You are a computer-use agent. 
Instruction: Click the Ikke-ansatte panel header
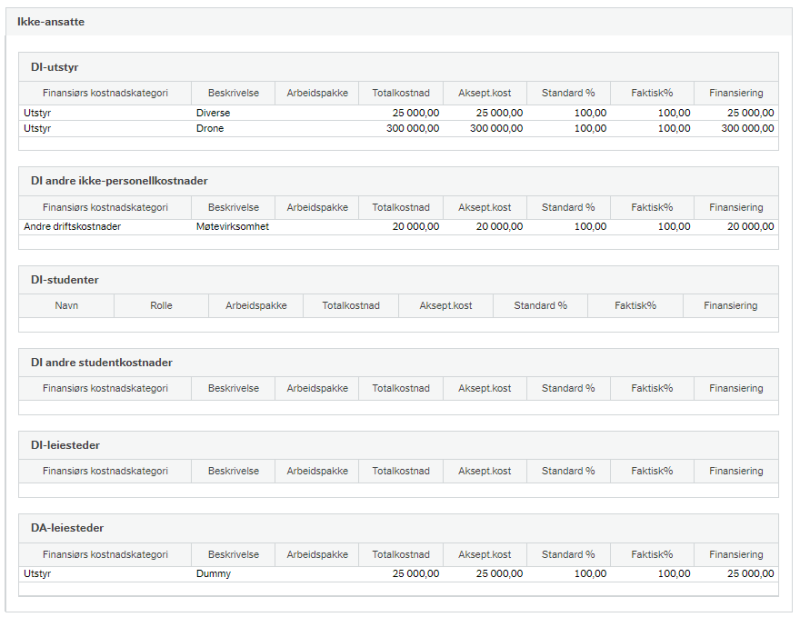(399, 22)
